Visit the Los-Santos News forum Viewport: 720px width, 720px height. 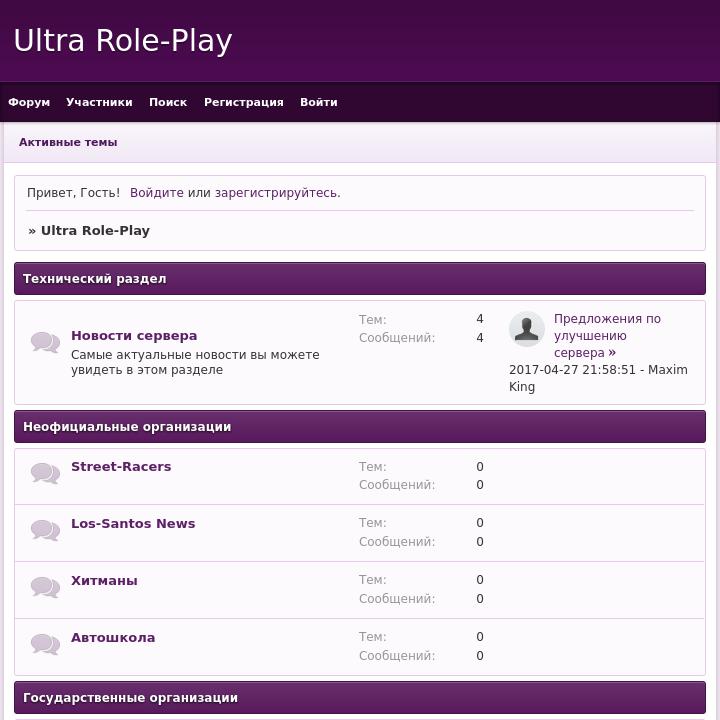133,524
